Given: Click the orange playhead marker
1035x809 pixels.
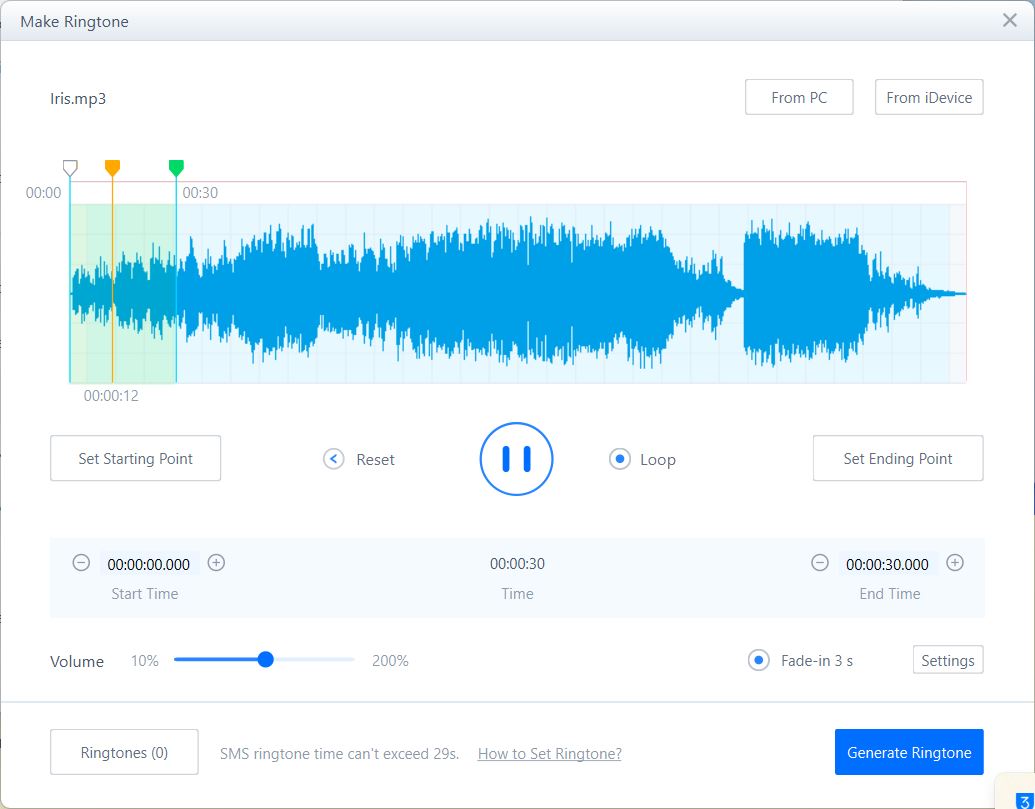Looking at the screenshot, I should 112,167.
